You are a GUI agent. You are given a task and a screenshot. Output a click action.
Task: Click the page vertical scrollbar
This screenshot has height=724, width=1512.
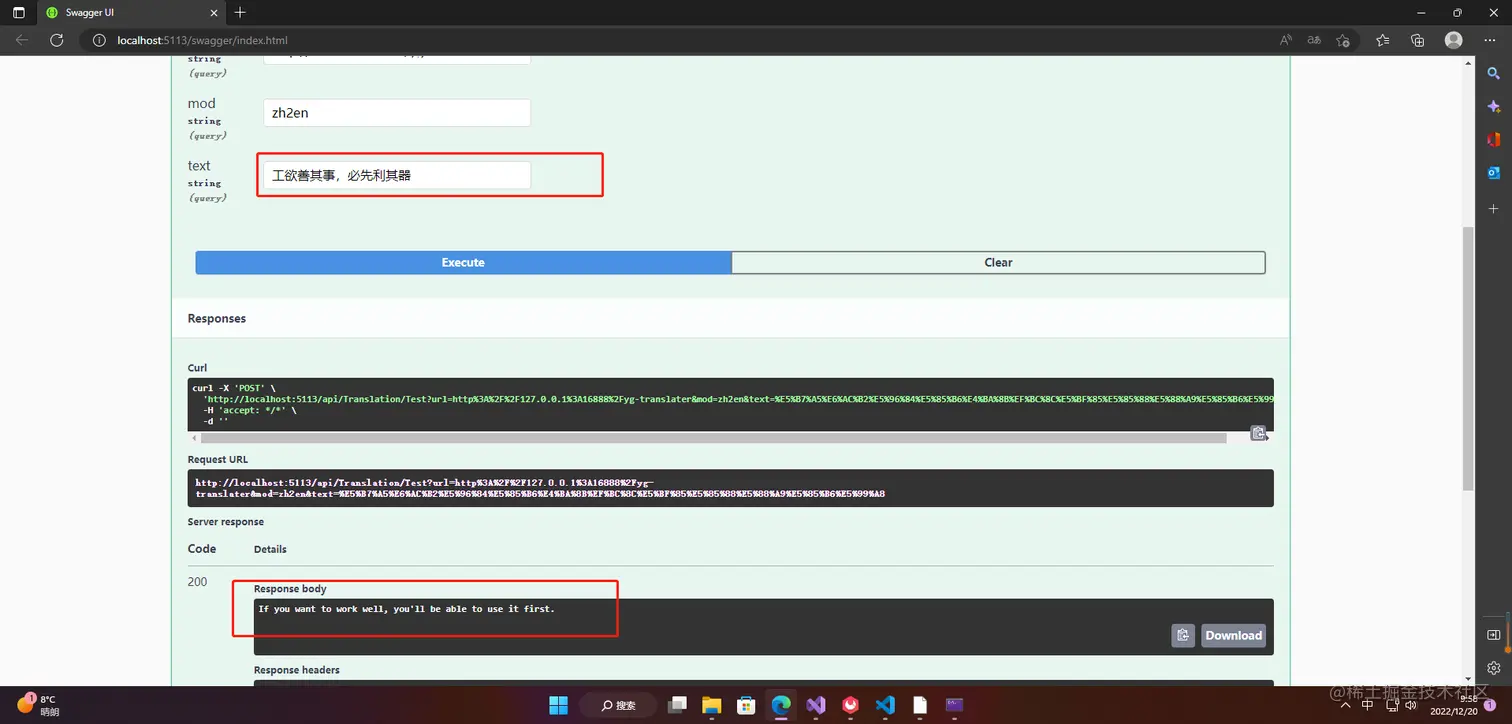(x=1468, y=358)
